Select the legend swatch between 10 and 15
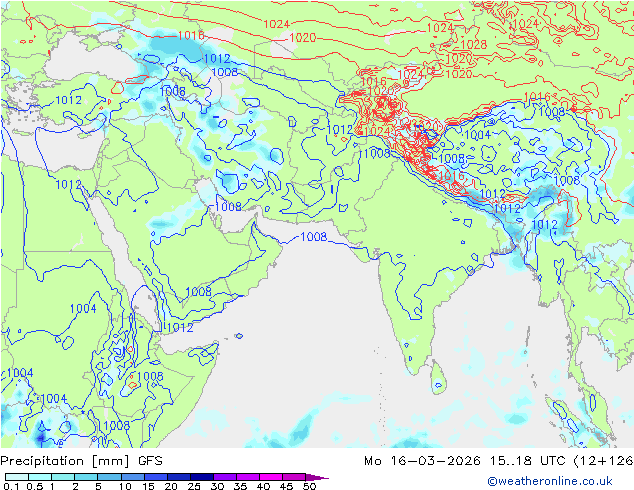The width and height of the screenshot is (634, 490). [133, 477]
